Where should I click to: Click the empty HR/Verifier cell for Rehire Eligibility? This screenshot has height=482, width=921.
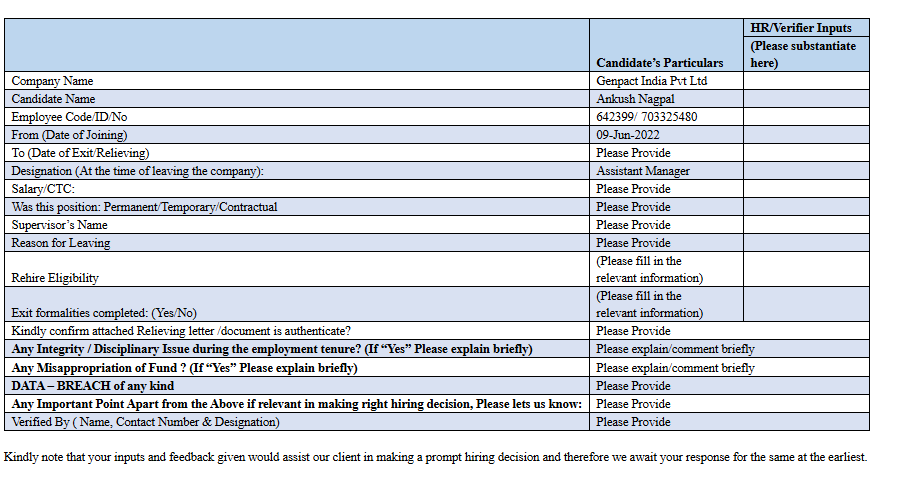point(806,269)
